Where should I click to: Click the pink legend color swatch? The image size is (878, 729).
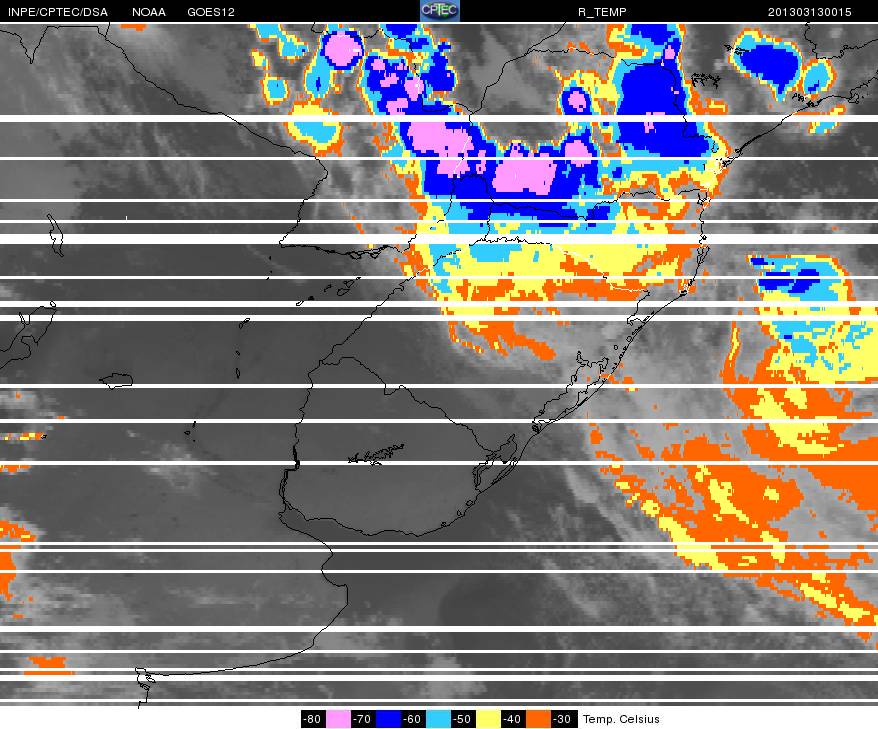tap(338, 719)
